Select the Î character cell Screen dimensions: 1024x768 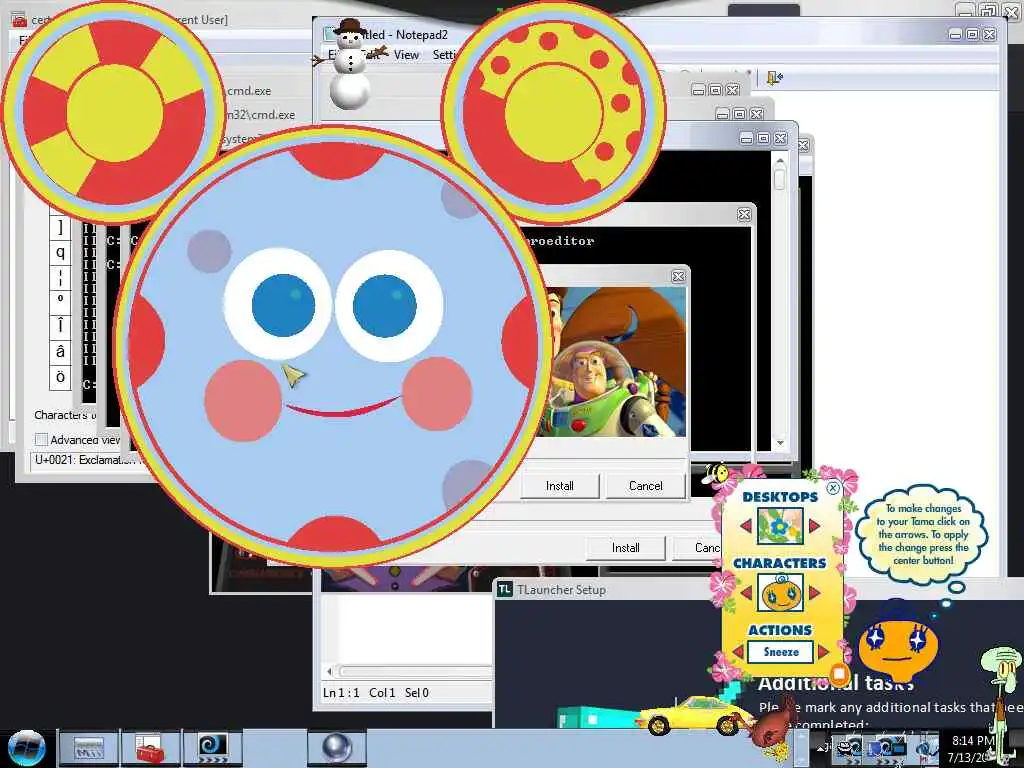pos(60,326)
